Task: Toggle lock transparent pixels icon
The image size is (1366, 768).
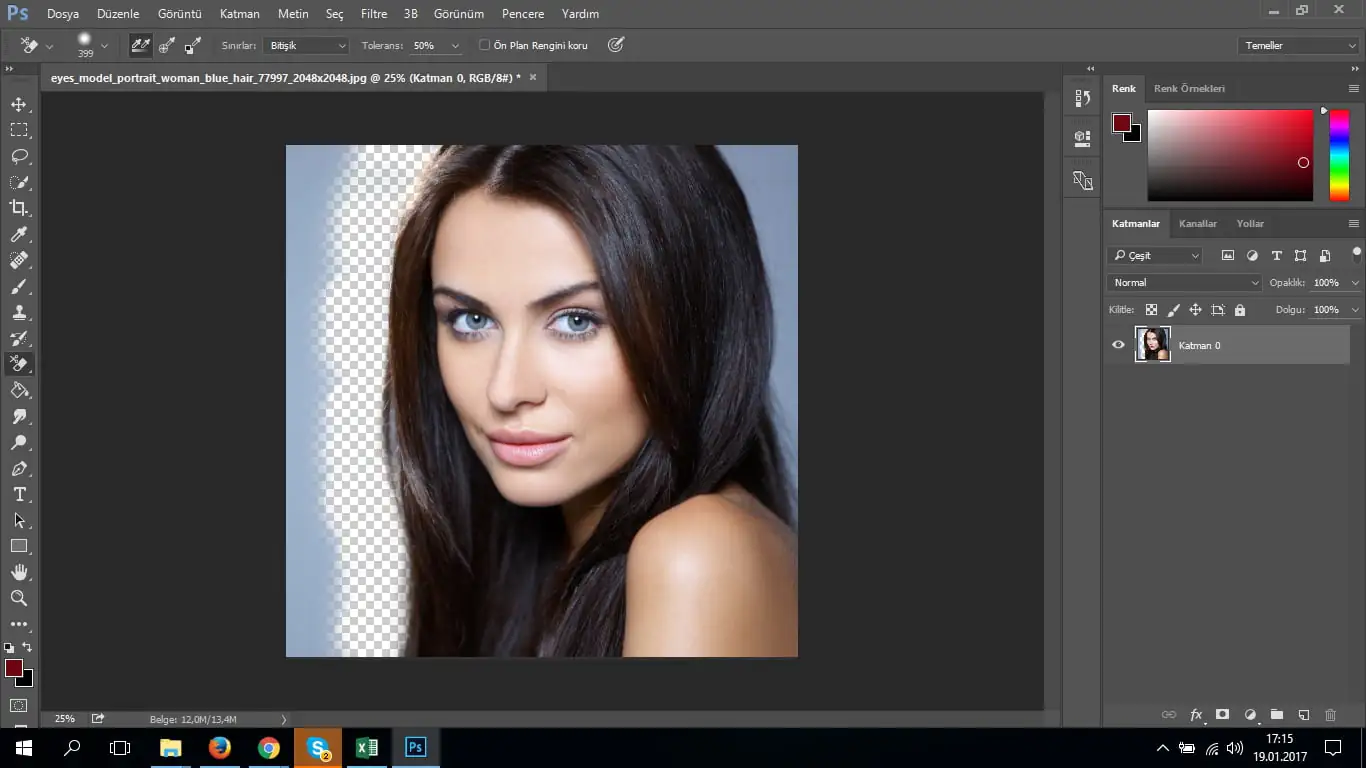Action: (1152, 310)
